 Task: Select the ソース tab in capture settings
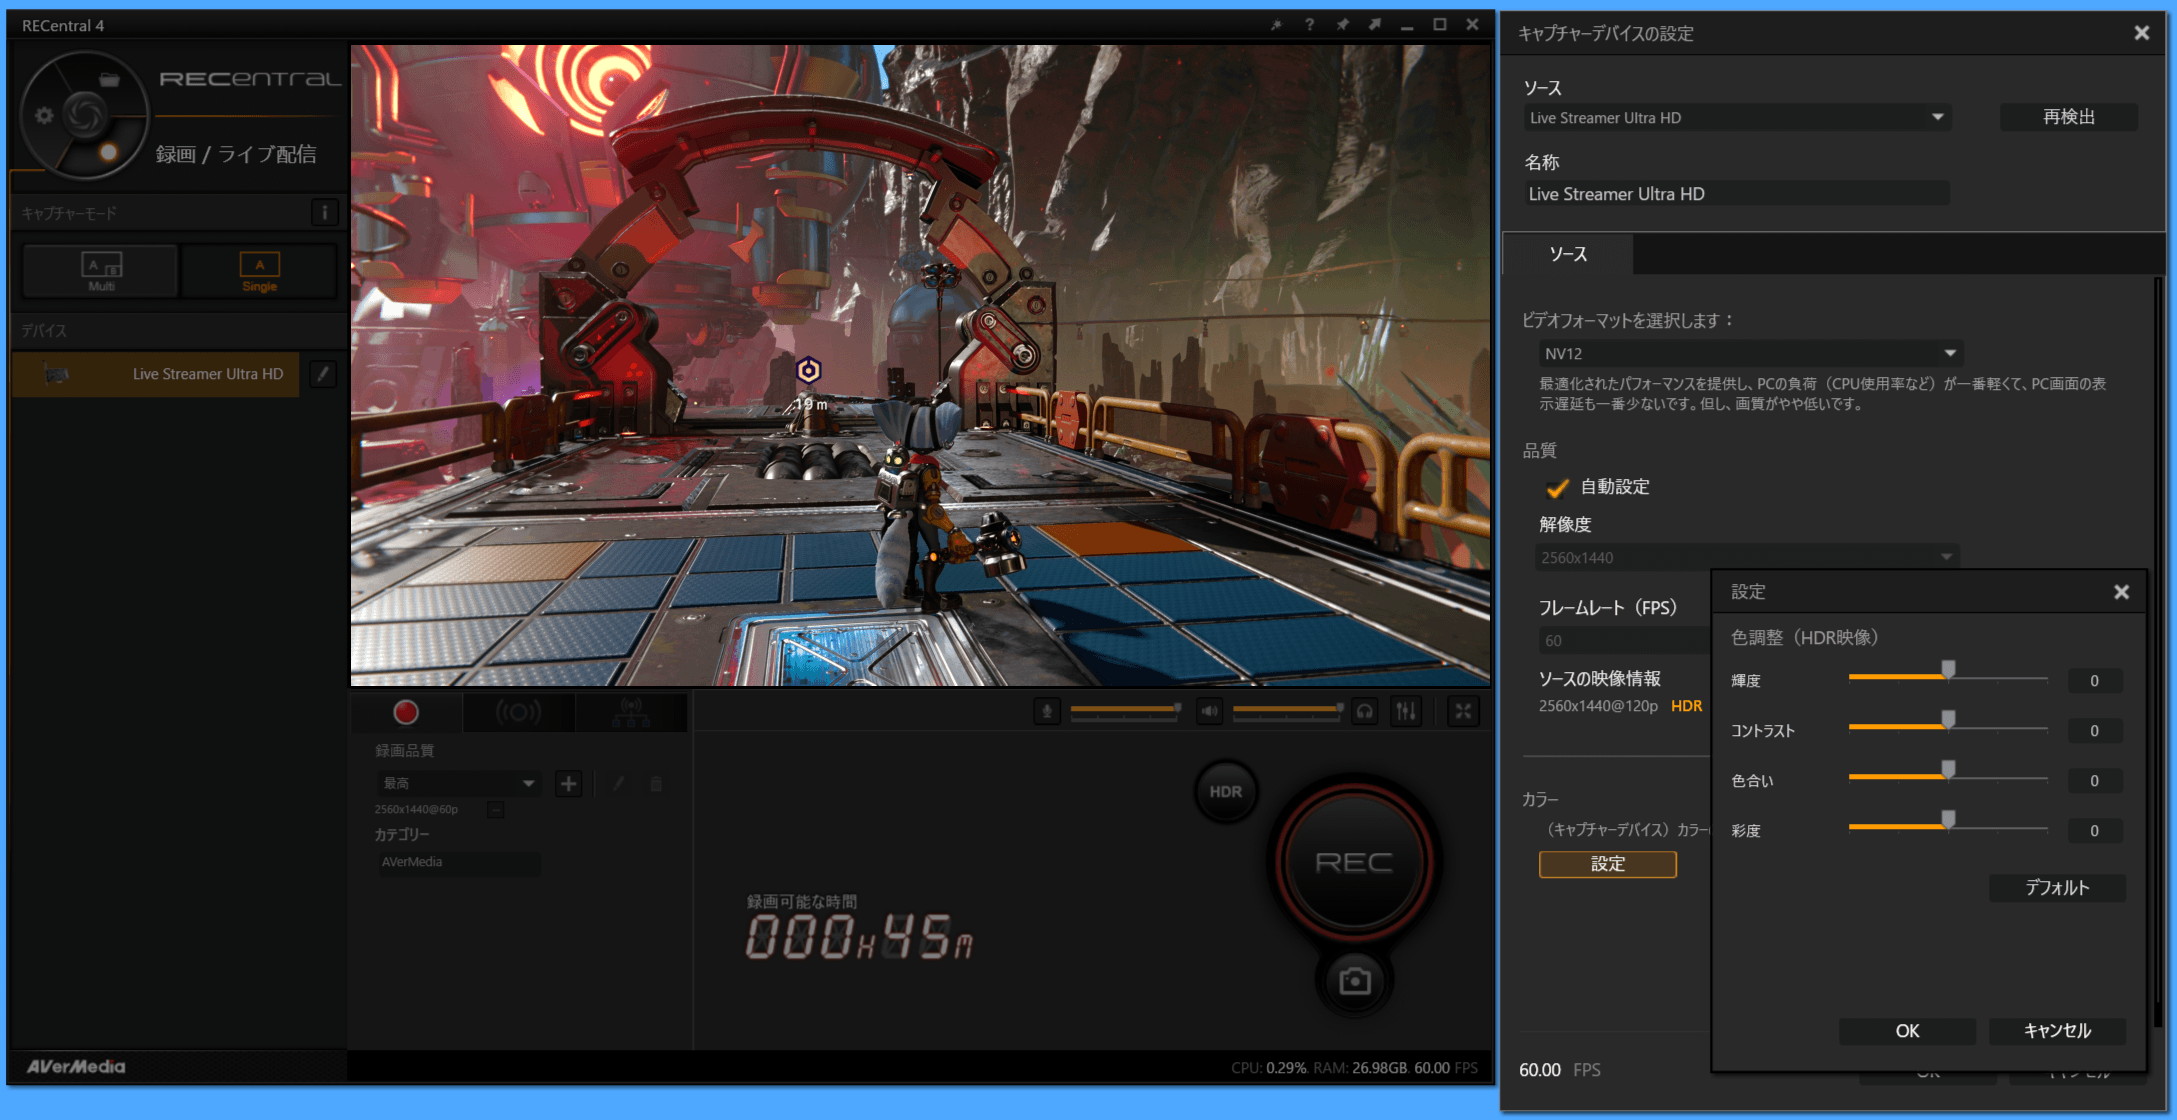point(1568,254)
